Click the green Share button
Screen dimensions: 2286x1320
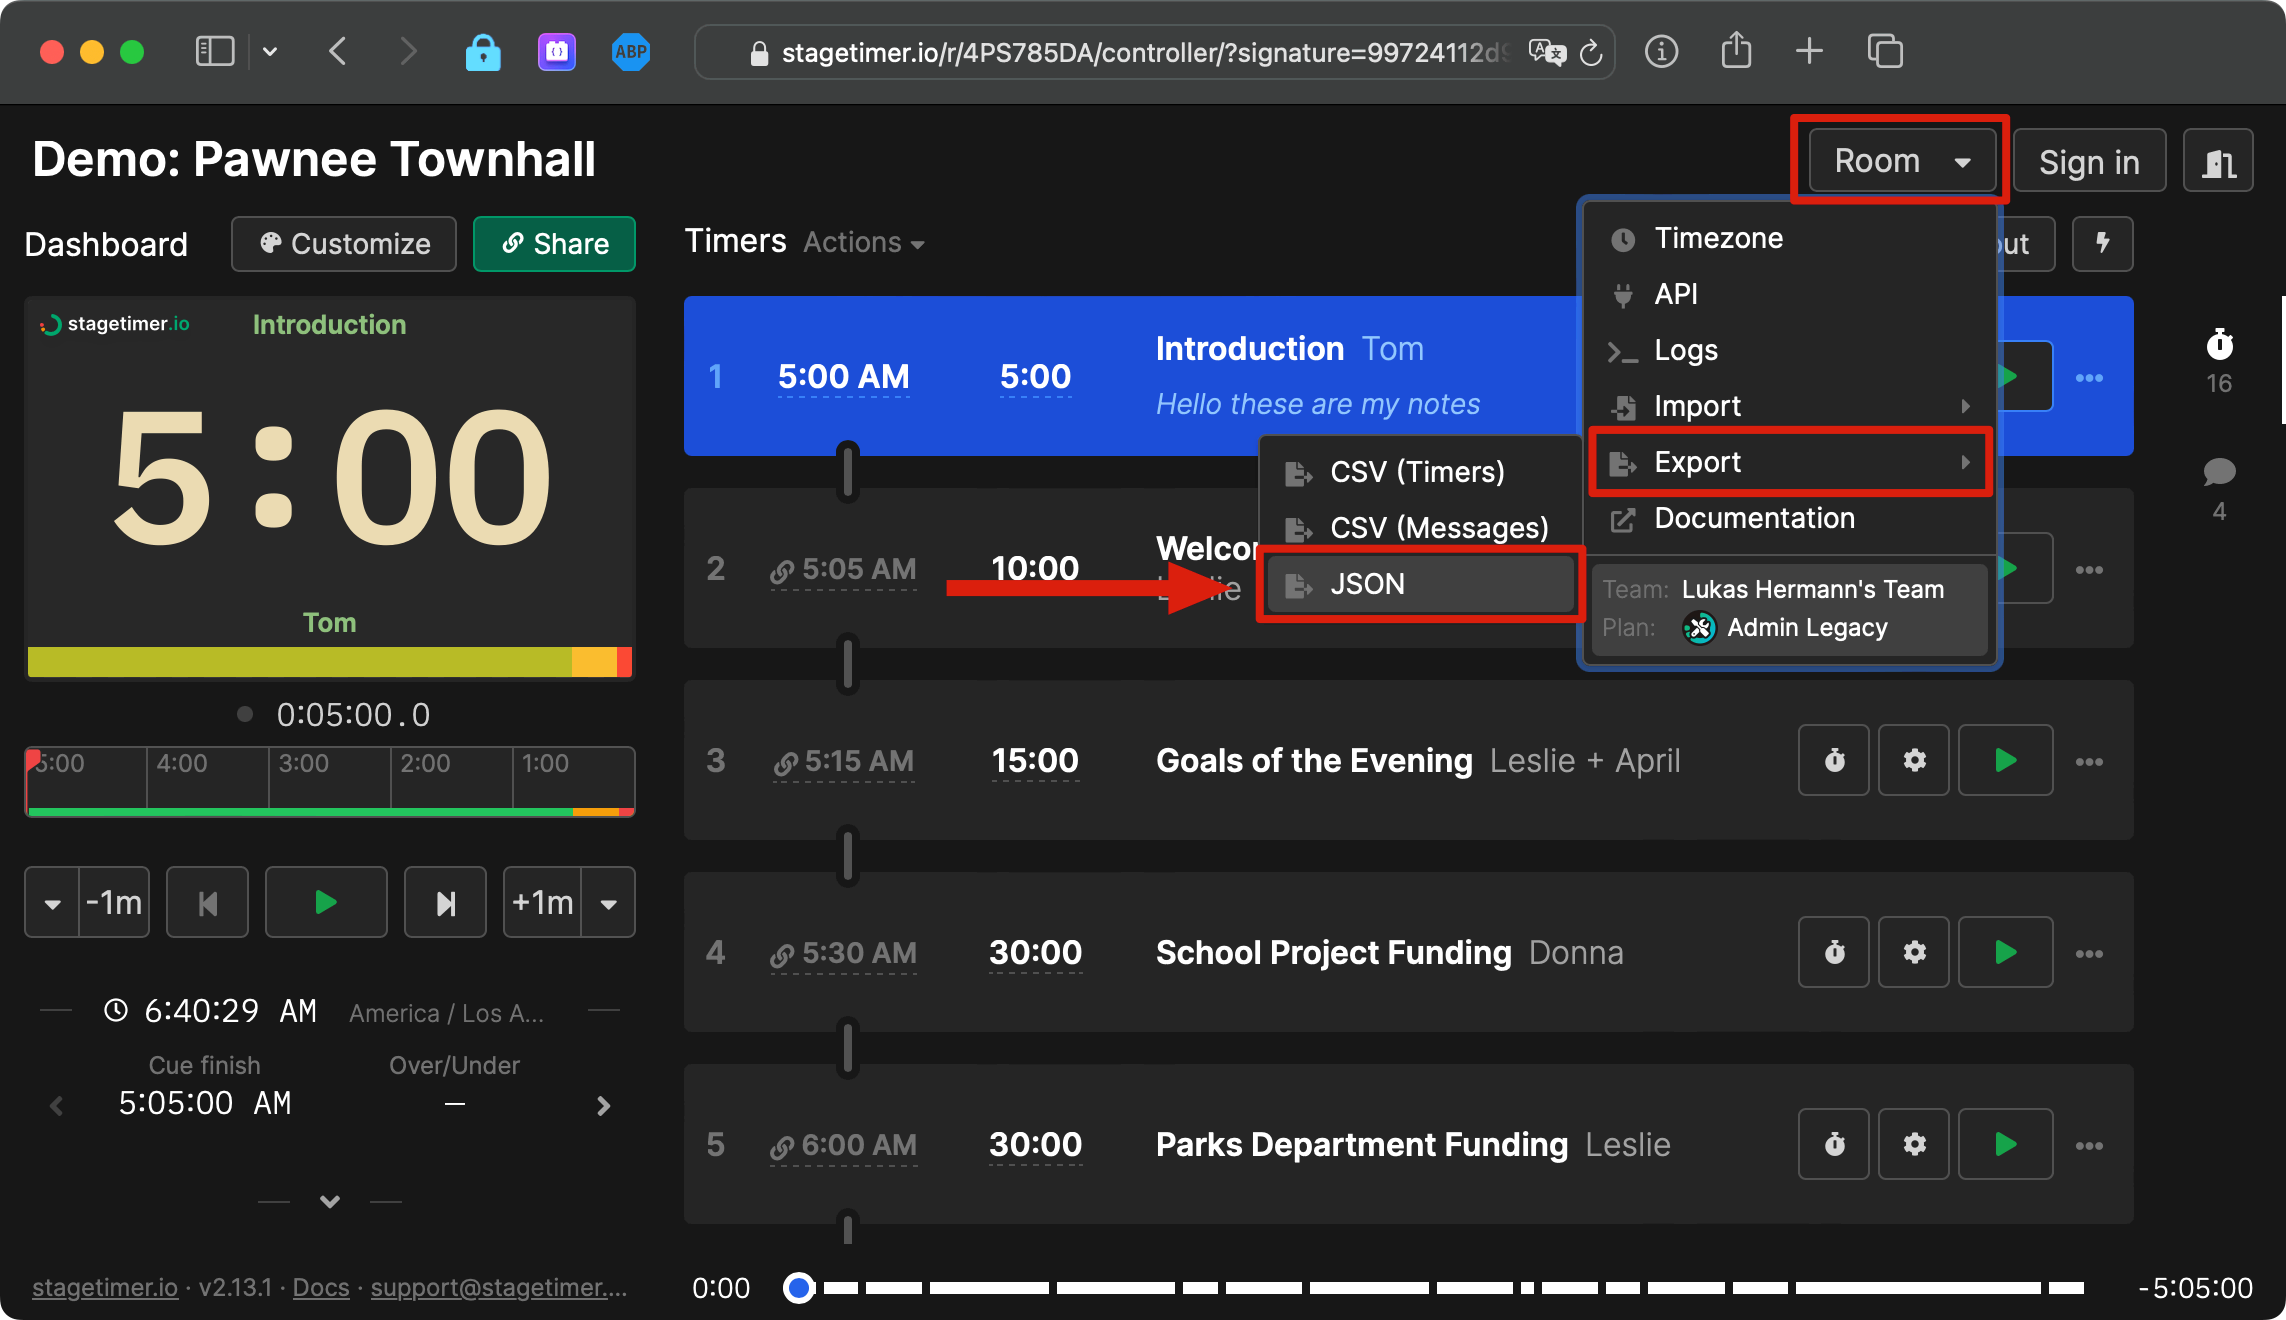click(x=553, y=243)
